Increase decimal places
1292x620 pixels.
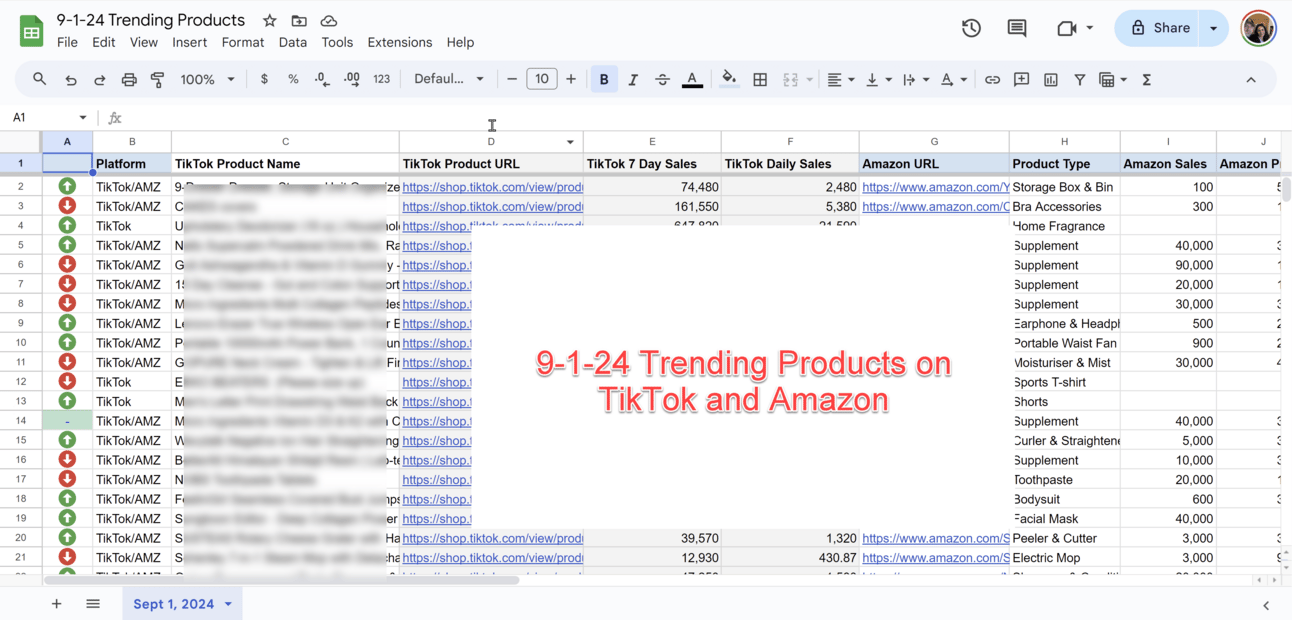(x=352, y=79)
